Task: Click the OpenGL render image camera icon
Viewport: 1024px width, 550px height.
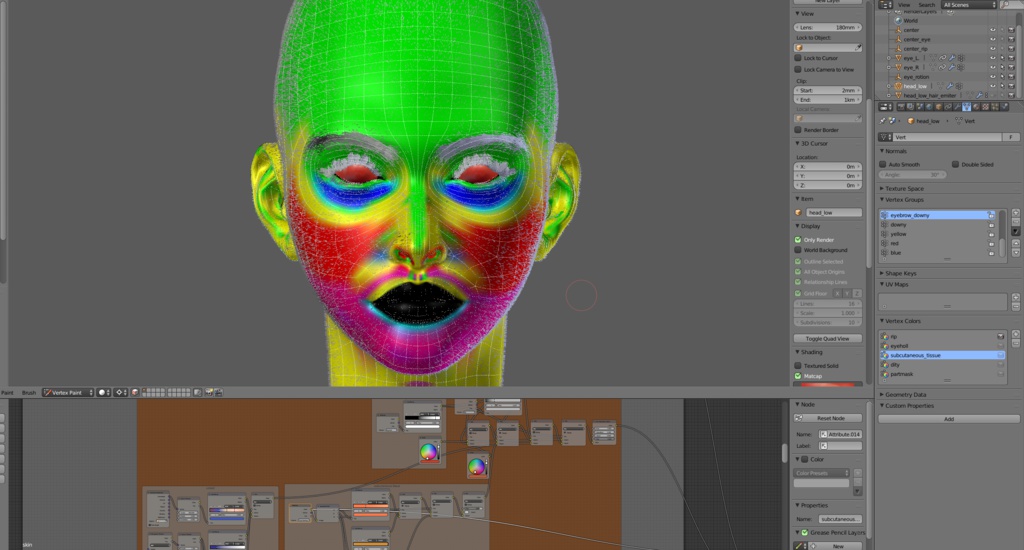Action: click(x=208, y=393)
